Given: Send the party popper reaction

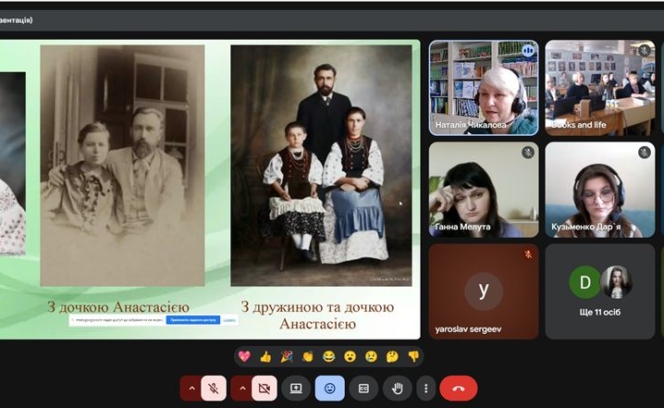Looking at the screenshot, I should (x=286, y=356).
